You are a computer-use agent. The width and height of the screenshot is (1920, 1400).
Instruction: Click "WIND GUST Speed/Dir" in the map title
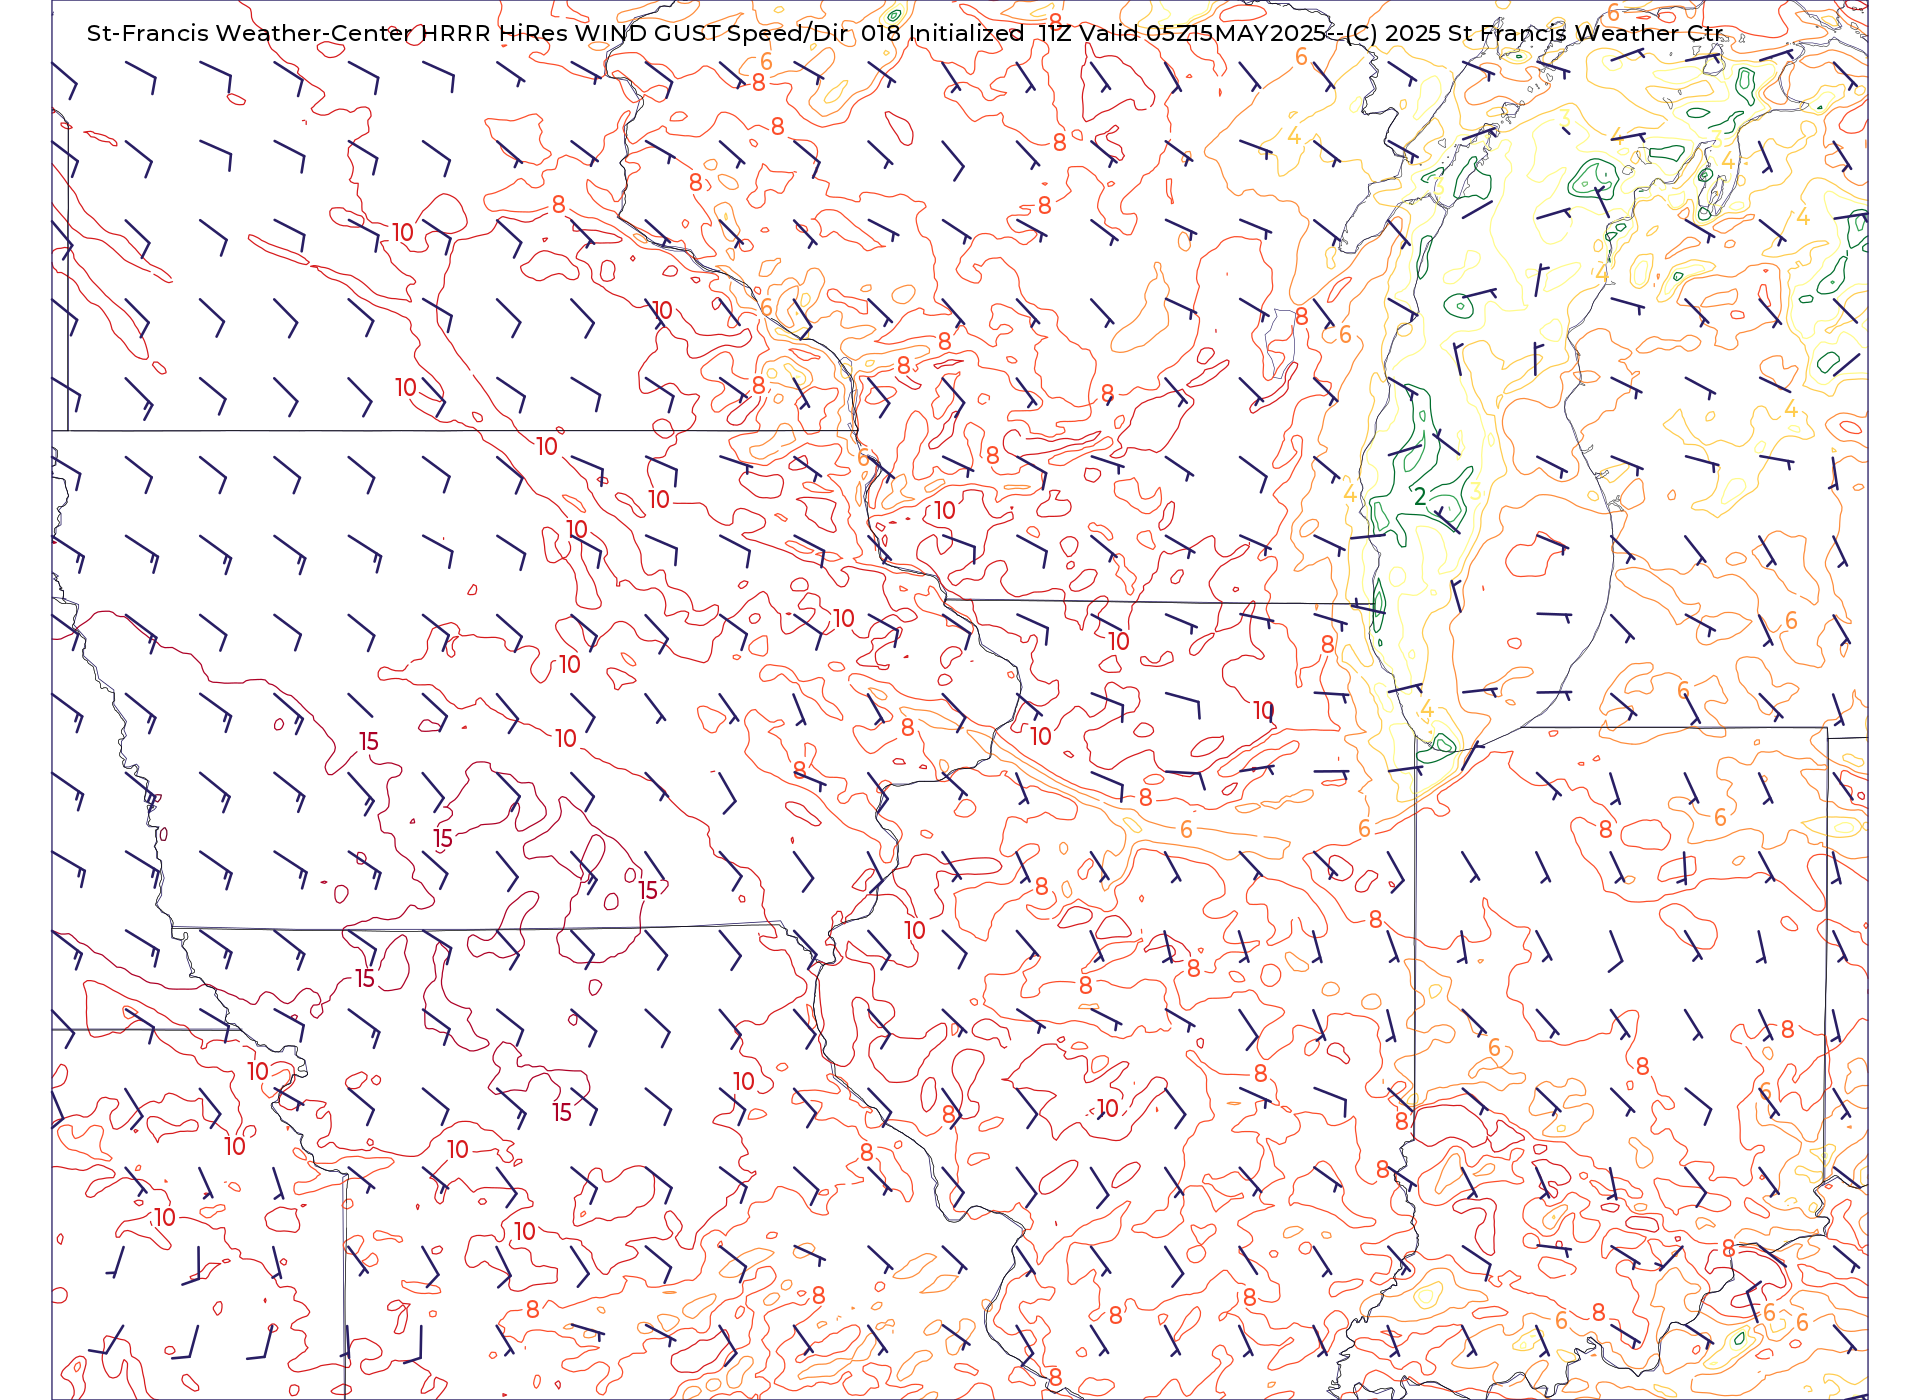[712, 33]
